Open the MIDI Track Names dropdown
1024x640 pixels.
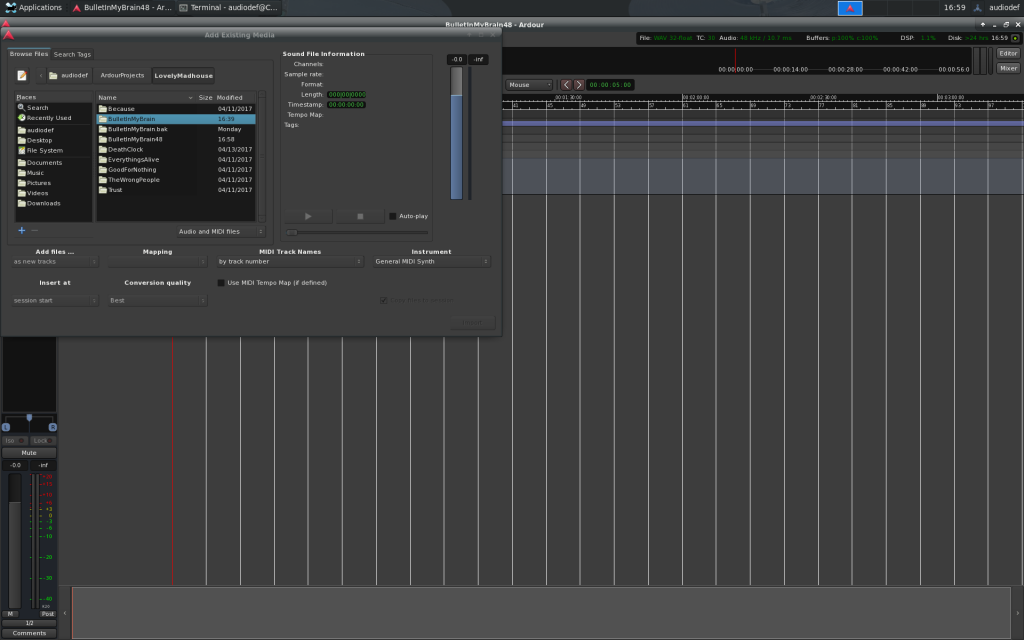(290, 262)
